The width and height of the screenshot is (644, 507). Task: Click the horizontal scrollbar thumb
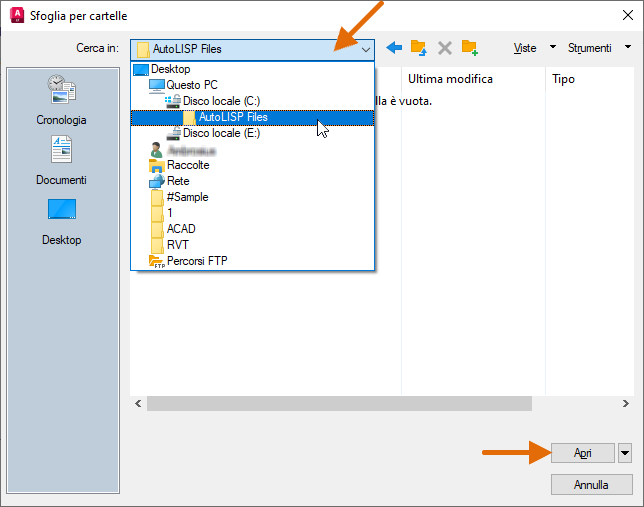(x=339, y=403)
